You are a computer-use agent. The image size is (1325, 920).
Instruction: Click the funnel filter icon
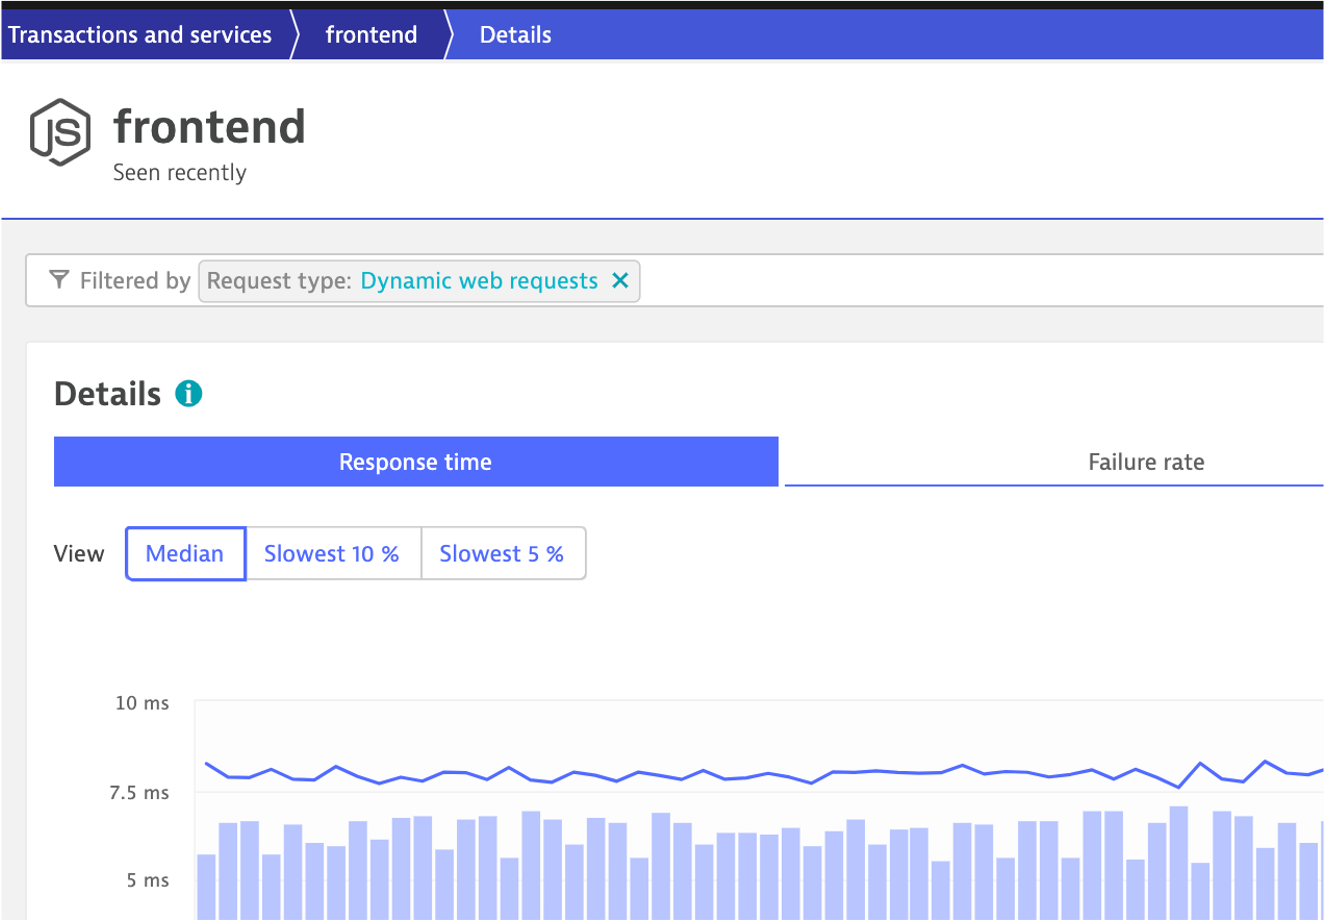coord(59,280)
